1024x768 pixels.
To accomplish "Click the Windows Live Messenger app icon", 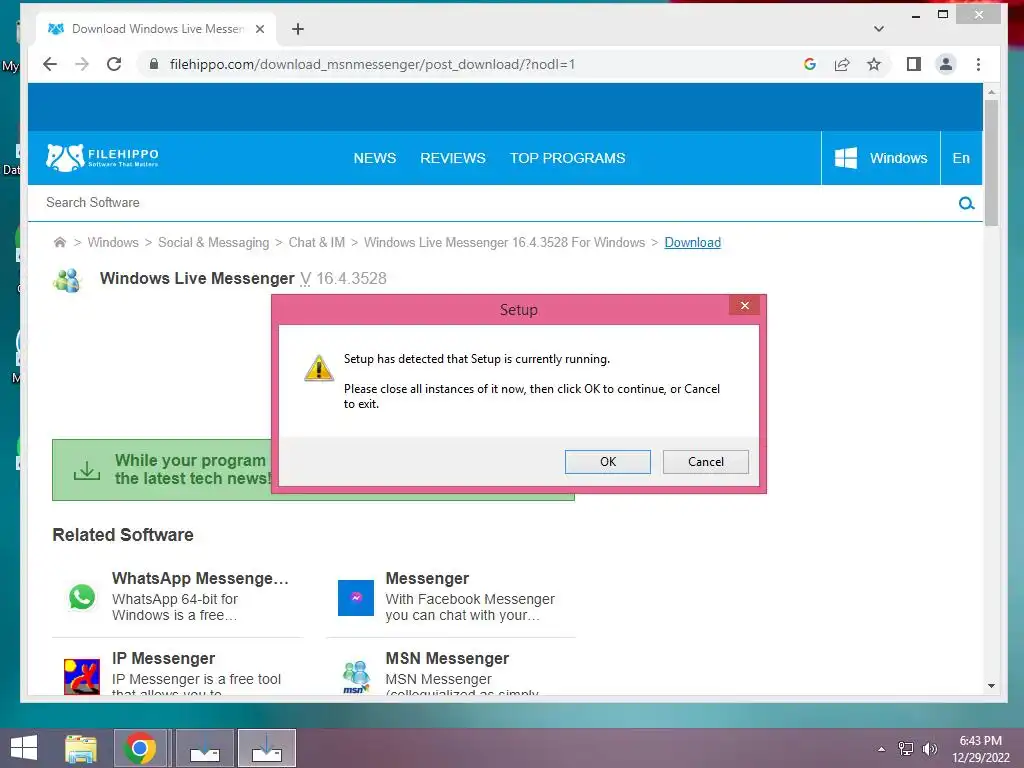I will click(67, 280).
